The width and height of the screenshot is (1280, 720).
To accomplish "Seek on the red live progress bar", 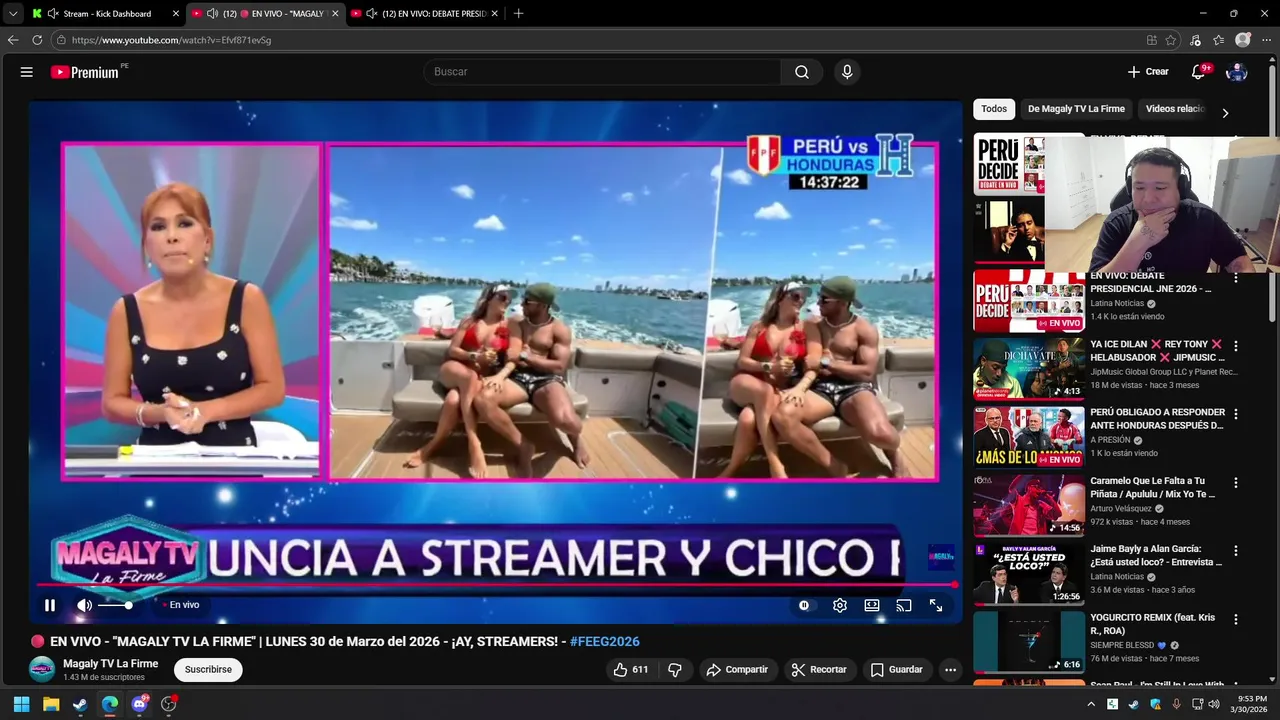I will (496, 585).
